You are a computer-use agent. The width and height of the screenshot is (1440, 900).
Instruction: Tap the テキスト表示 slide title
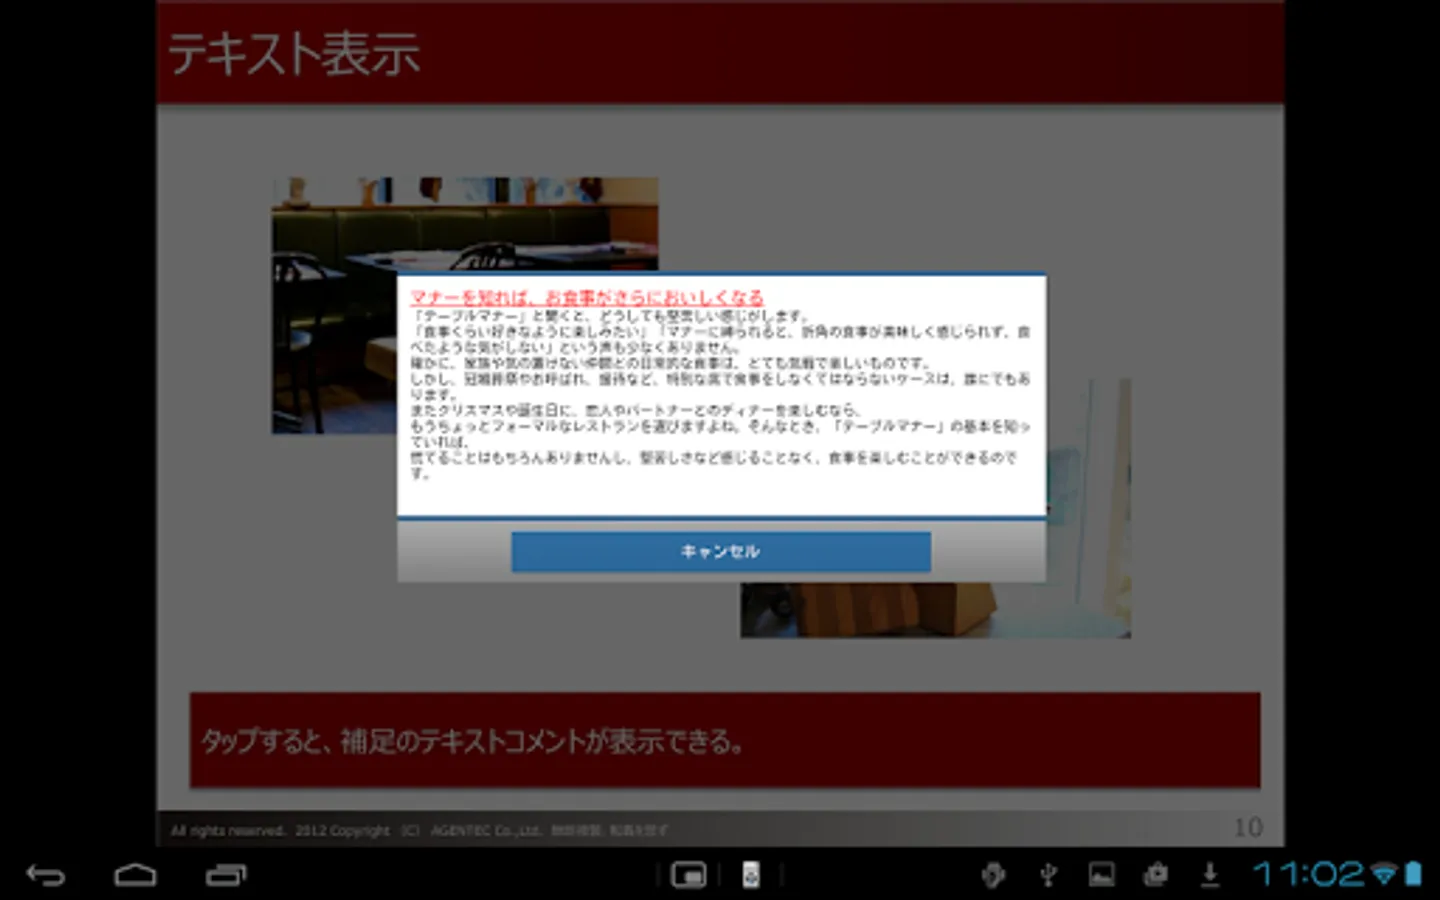[293, 54]
